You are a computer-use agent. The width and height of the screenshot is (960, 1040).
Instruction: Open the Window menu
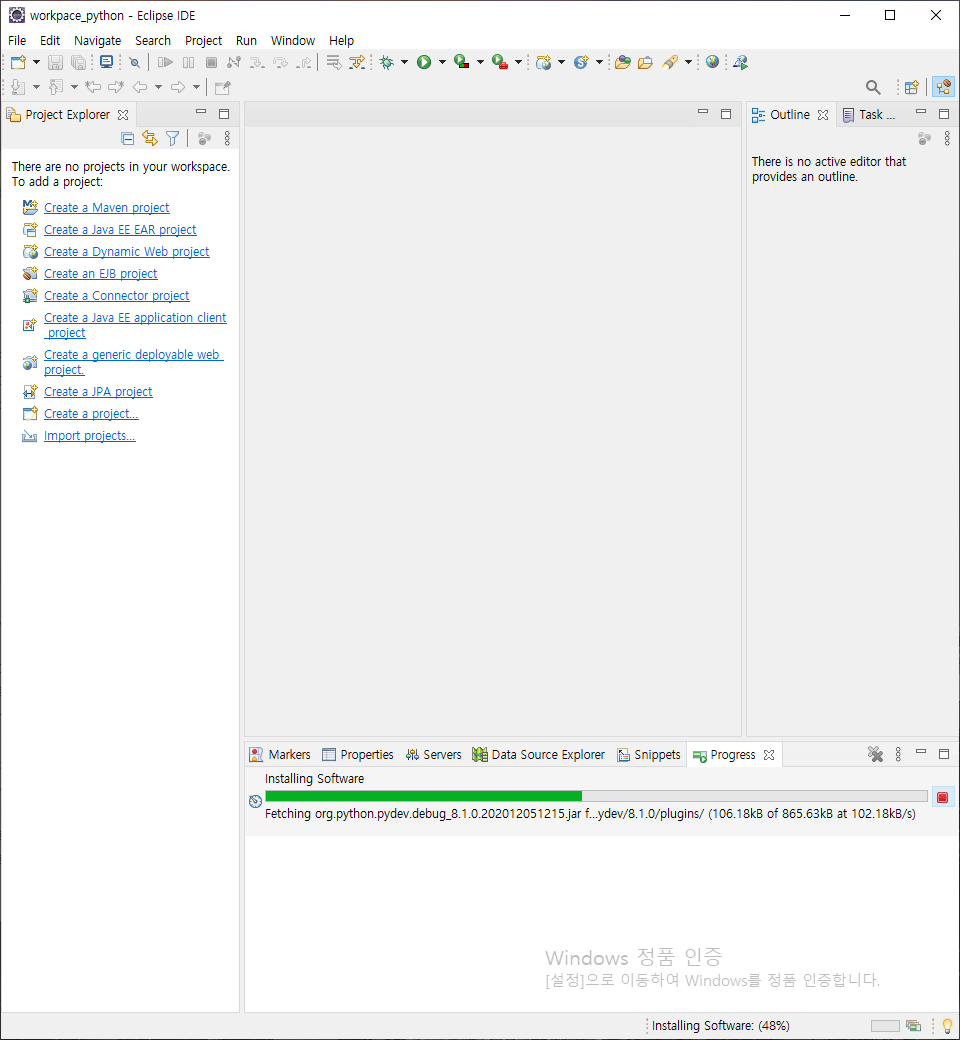point(293,40)
